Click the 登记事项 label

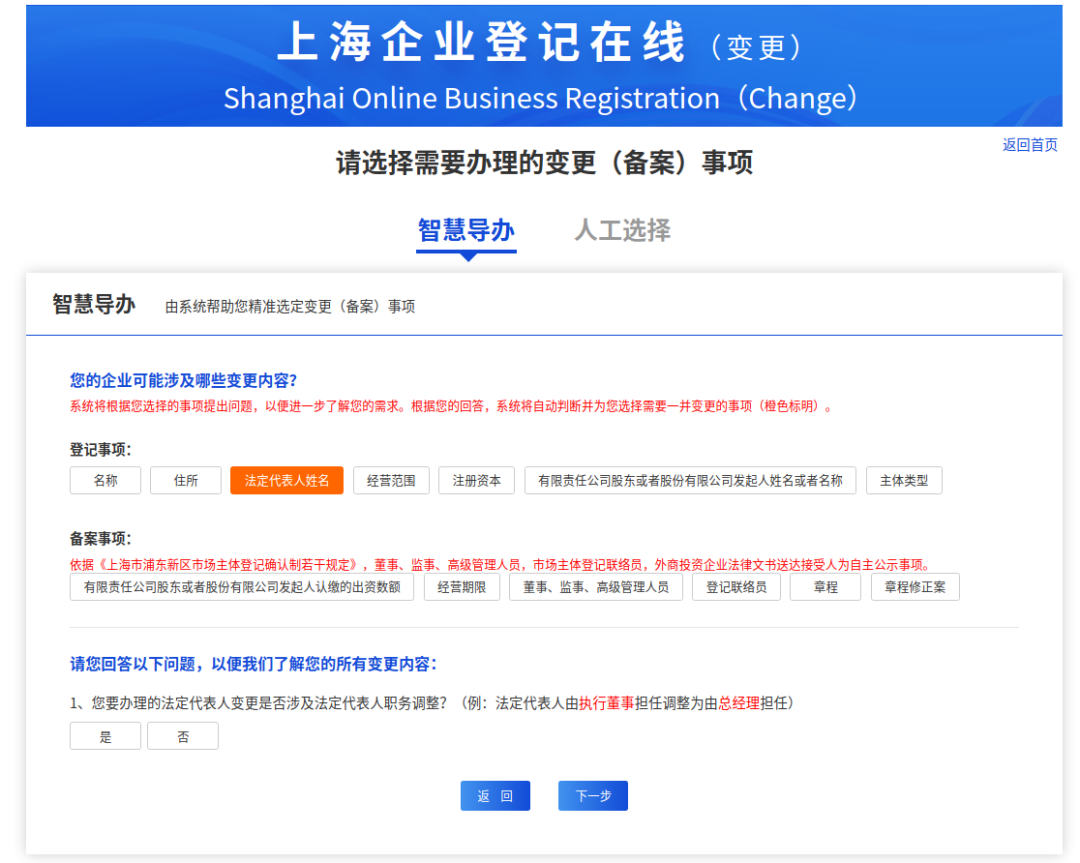(101, 450)
